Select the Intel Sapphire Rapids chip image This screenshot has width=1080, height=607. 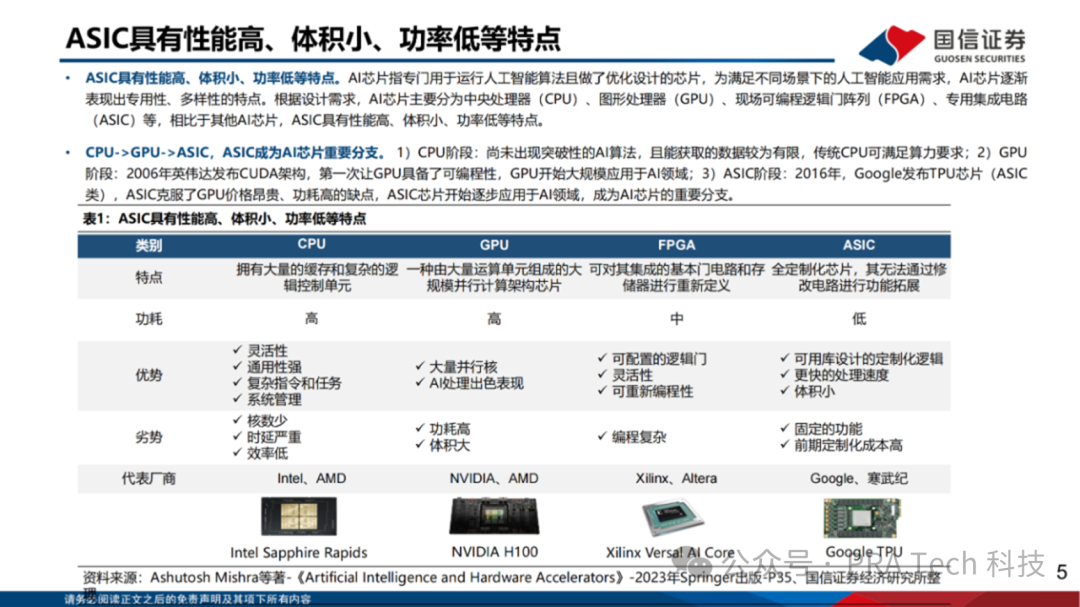pos(299,516)
